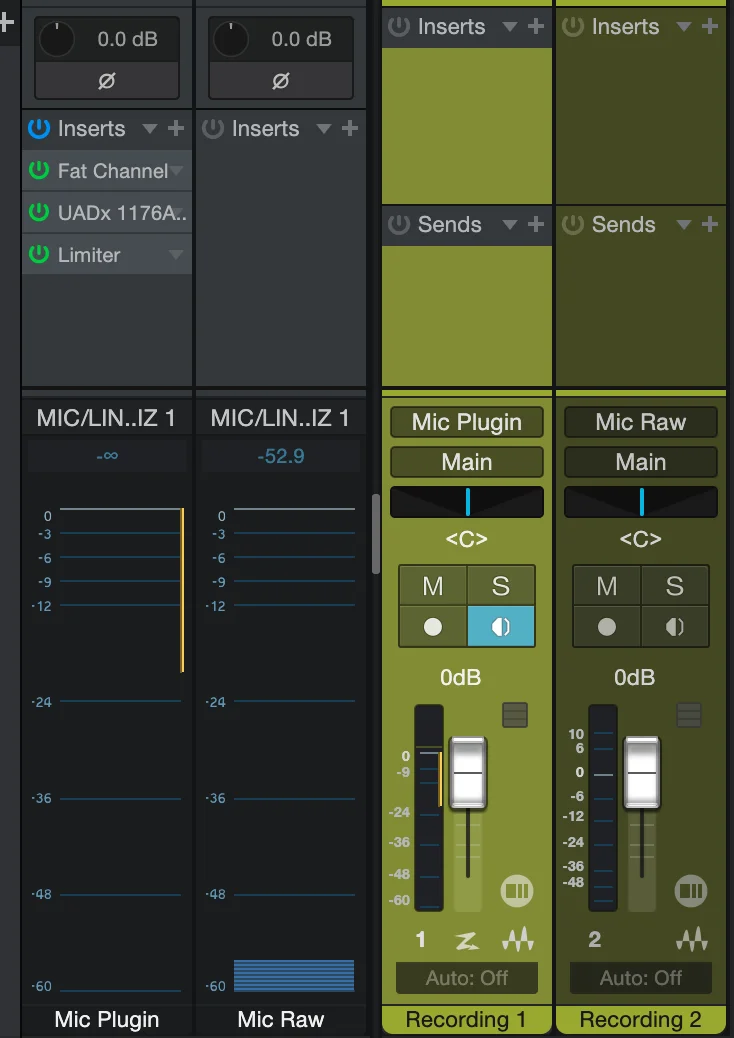Toggle Inserts power on Mic Plugin input
The image size is (734, 1038).
point(39,128)
